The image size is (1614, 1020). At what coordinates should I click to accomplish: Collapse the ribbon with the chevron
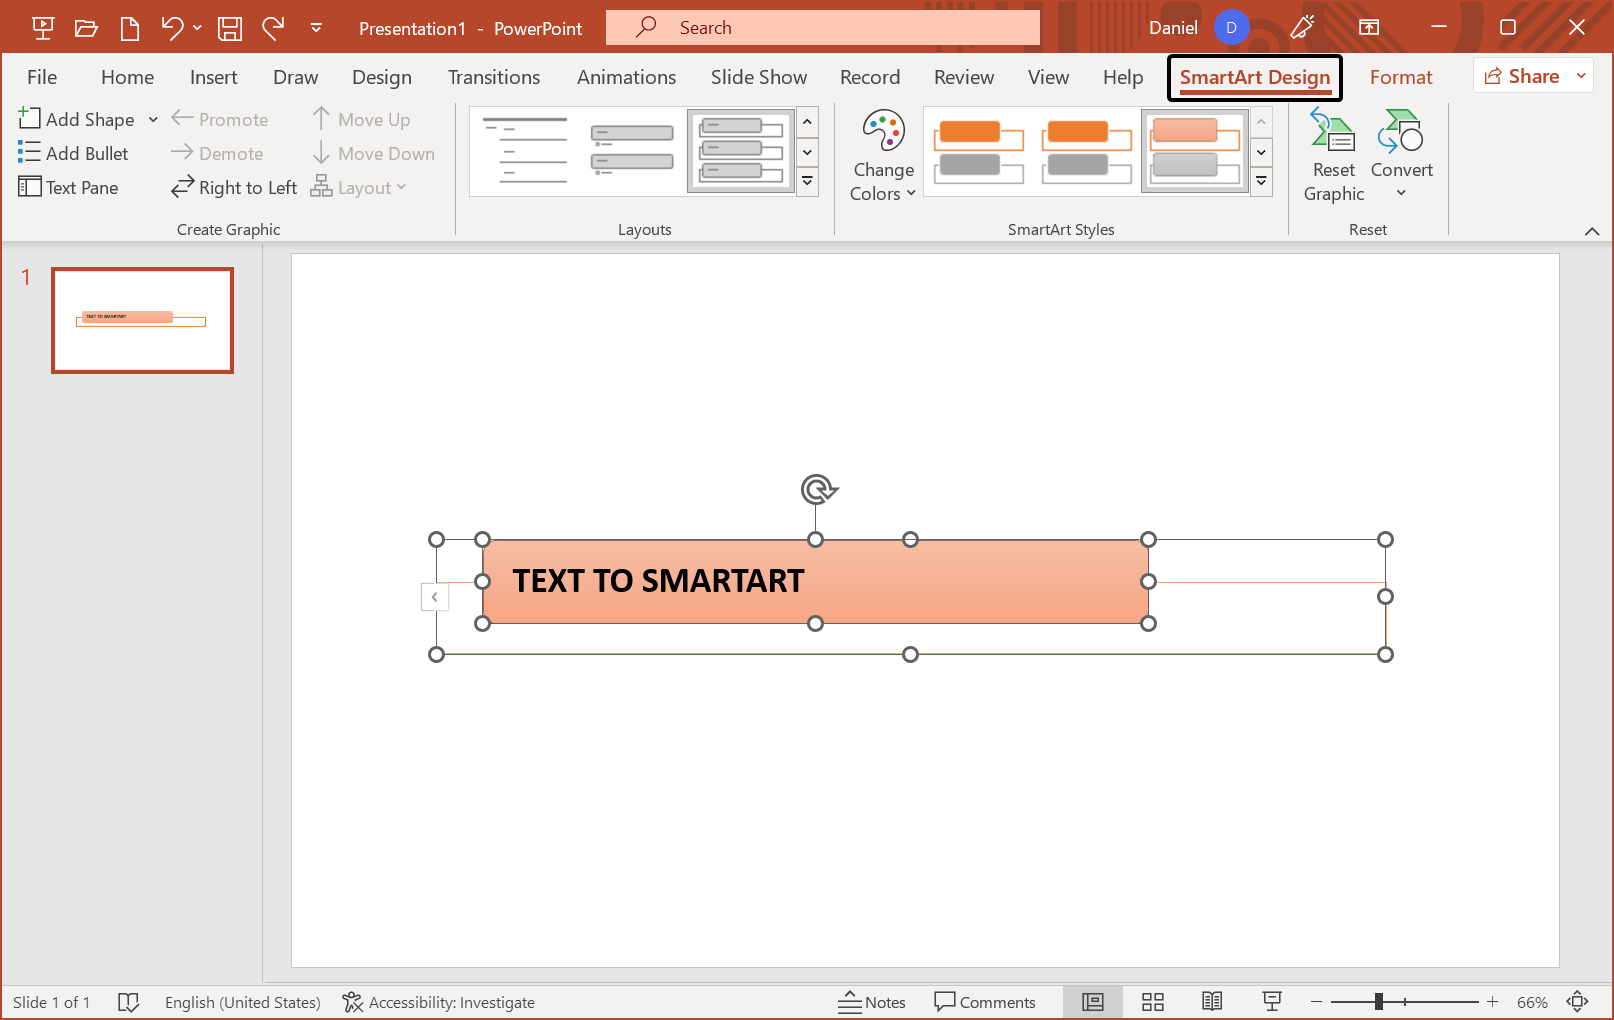tap(1593, 230)
